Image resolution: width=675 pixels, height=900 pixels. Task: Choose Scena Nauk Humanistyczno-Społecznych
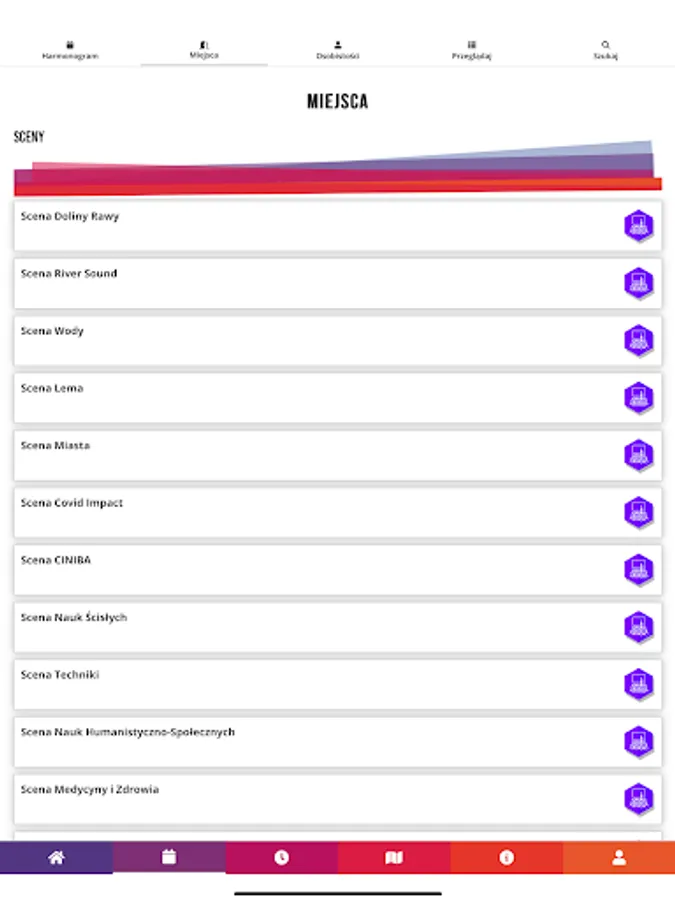click(x=300, y=742)
